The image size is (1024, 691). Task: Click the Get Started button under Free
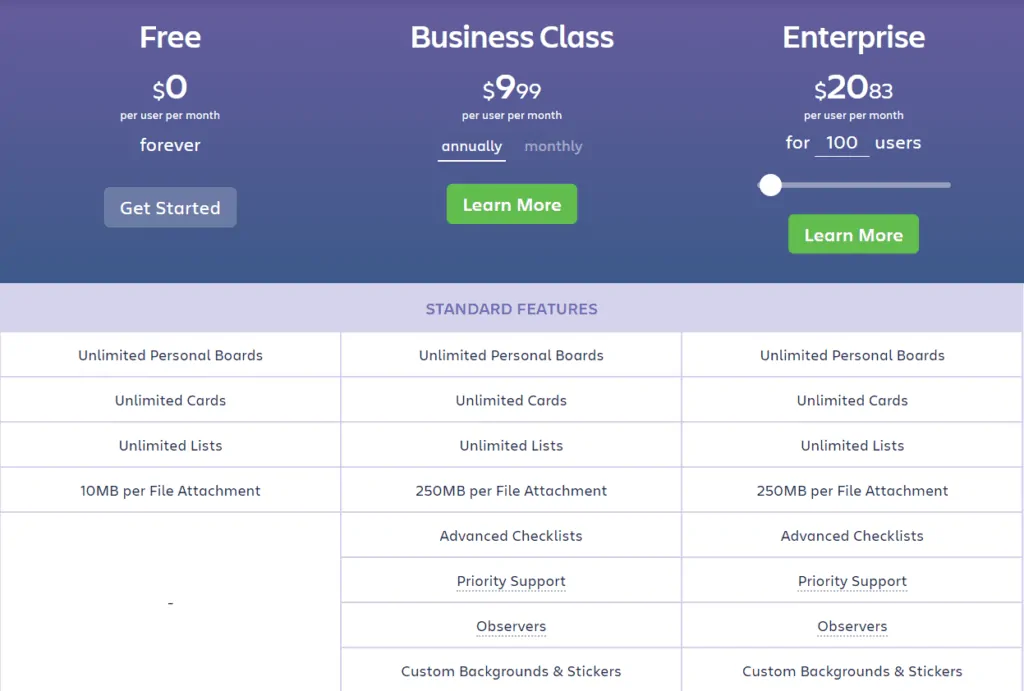point(170,208)
